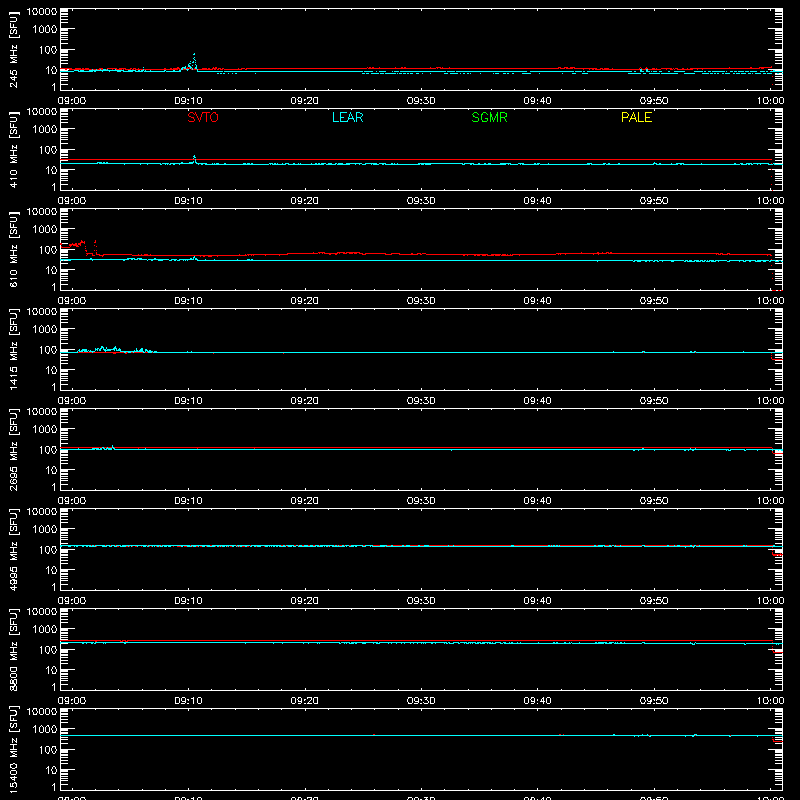
Task: Click the 10 tick label of 8800 MHz panel
Action: (51, 670)
